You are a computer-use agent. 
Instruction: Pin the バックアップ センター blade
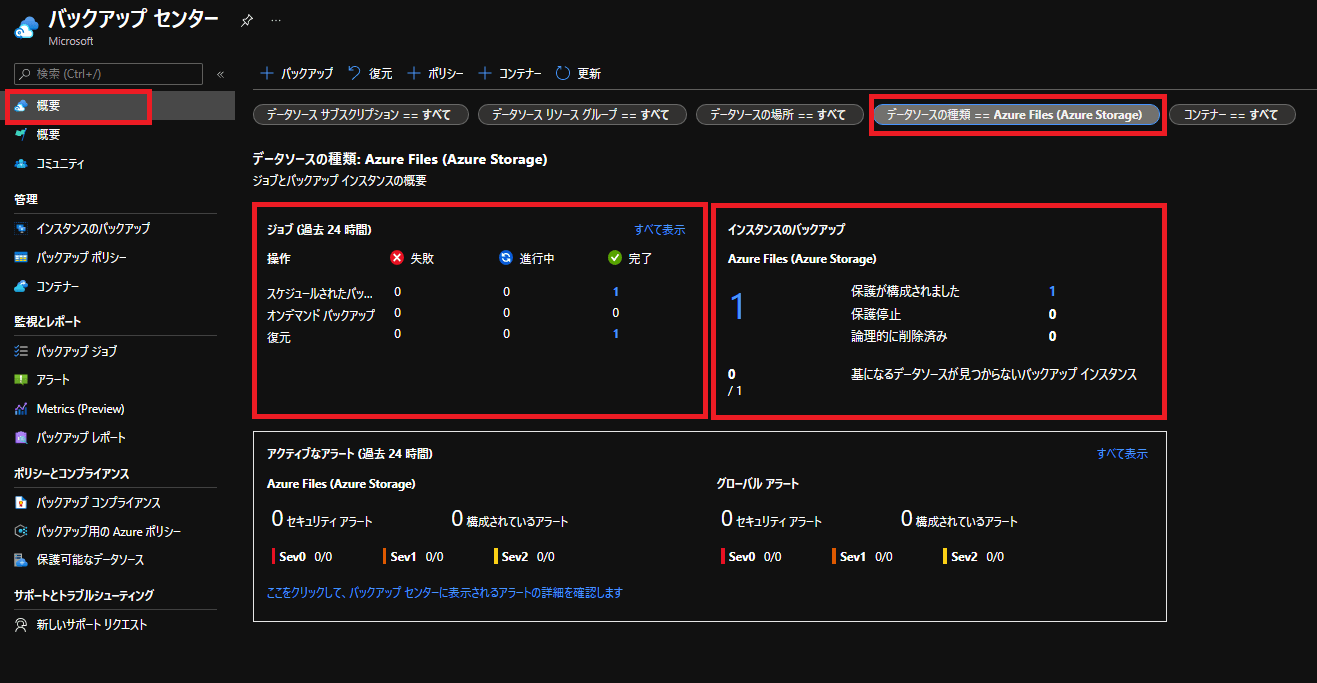click(247, 19)
